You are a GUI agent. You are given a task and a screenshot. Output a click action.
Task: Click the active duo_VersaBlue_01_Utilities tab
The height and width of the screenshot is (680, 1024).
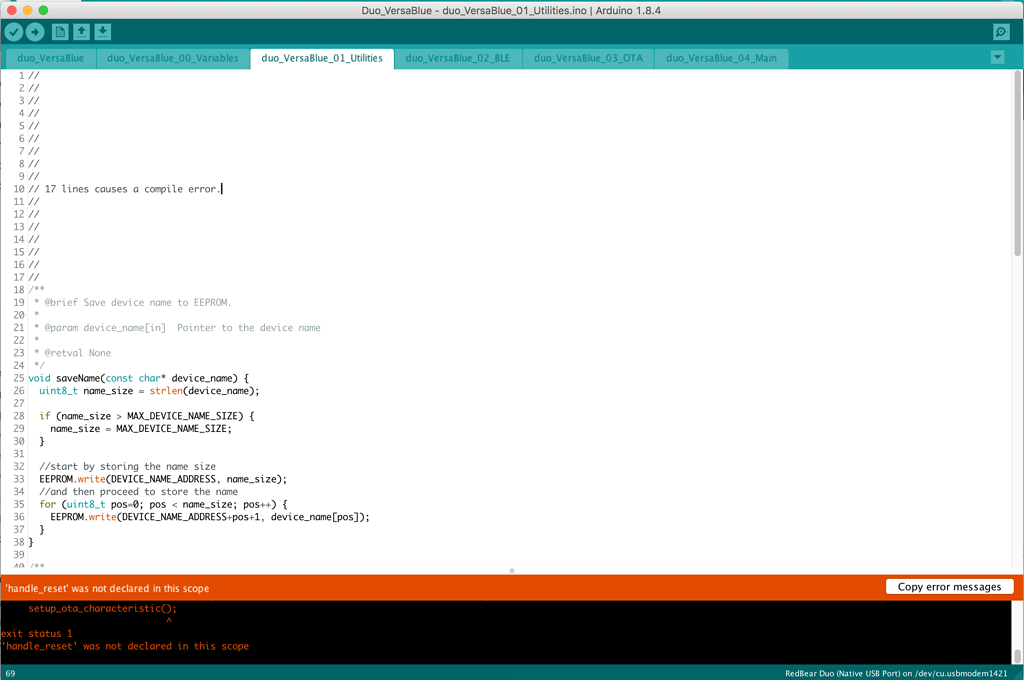[x=323, y=57]
